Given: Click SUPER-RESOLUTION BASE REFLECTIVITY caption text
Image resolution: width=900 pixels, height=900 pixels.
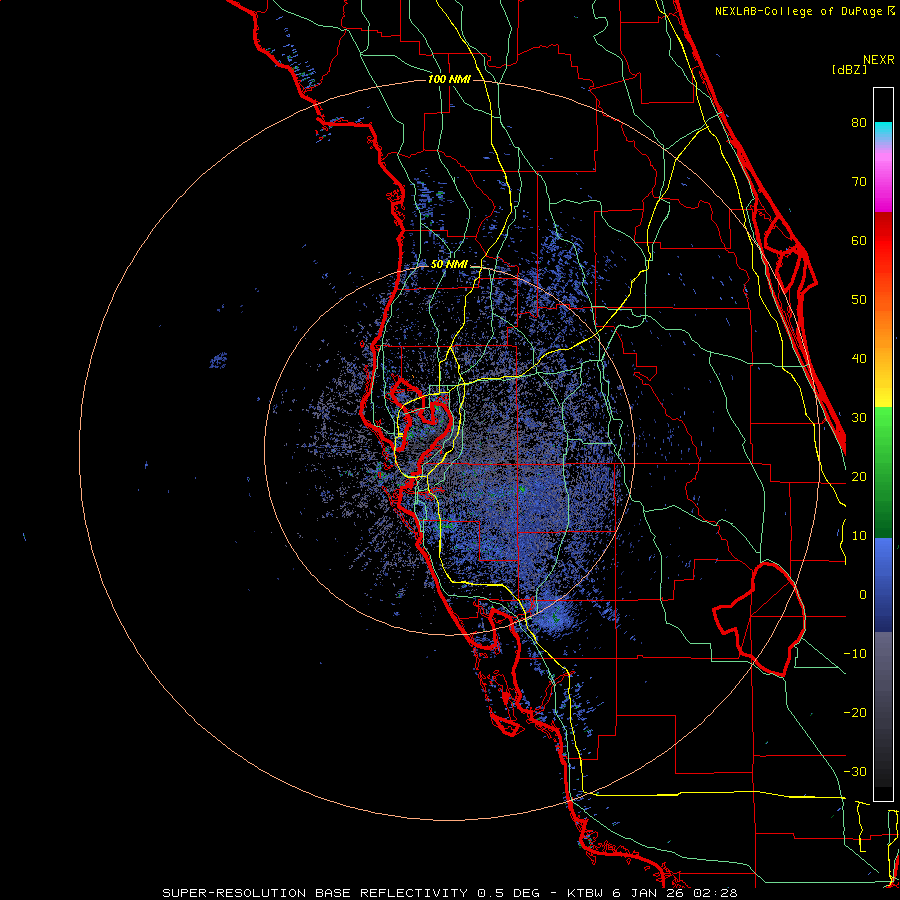Looking at the screenshot, I should [315, 893].
